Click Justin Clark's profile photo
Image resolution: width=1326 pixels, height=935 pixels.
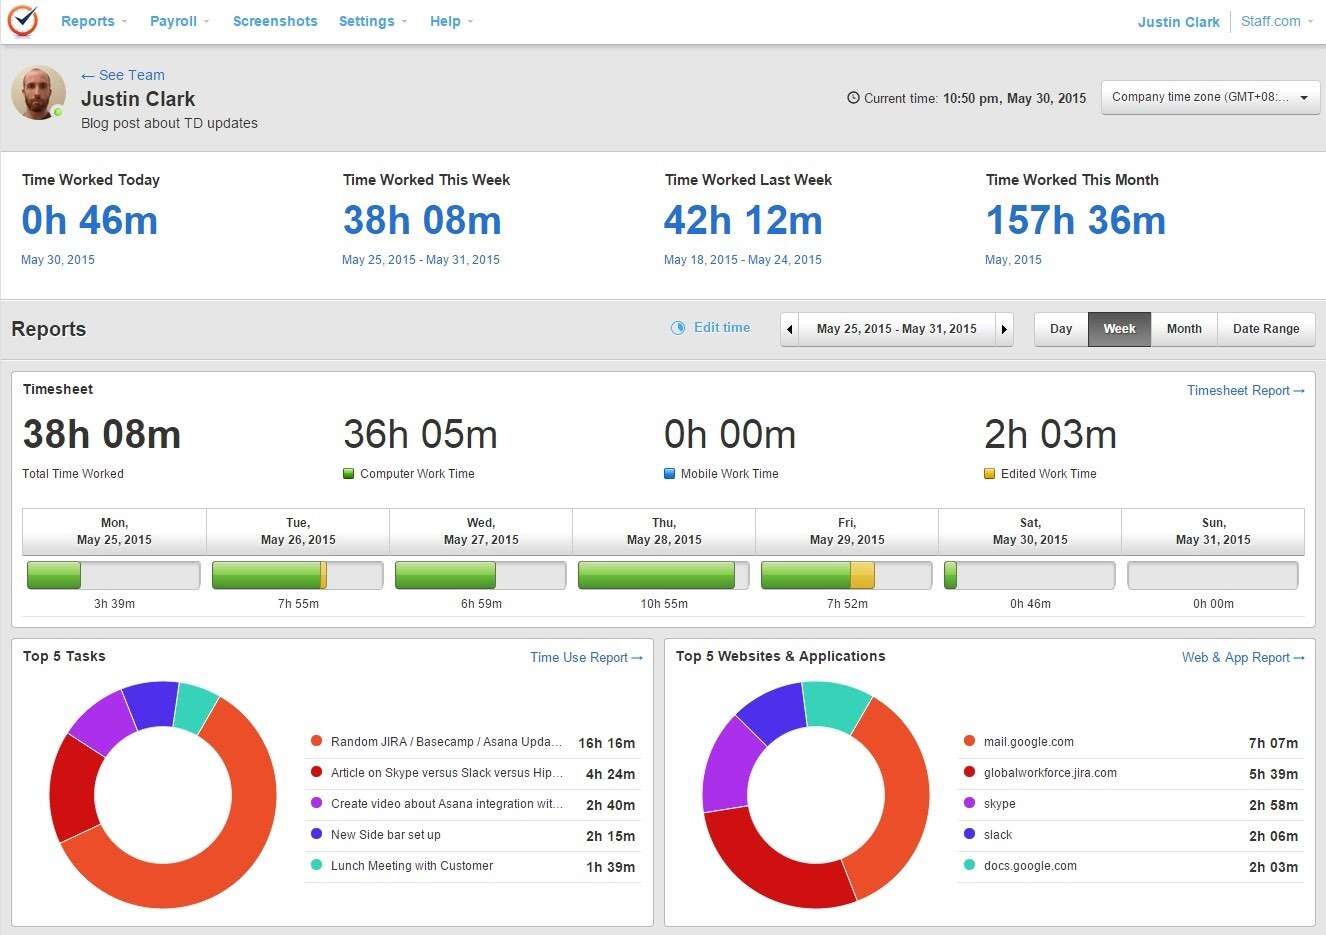(38, 94)
